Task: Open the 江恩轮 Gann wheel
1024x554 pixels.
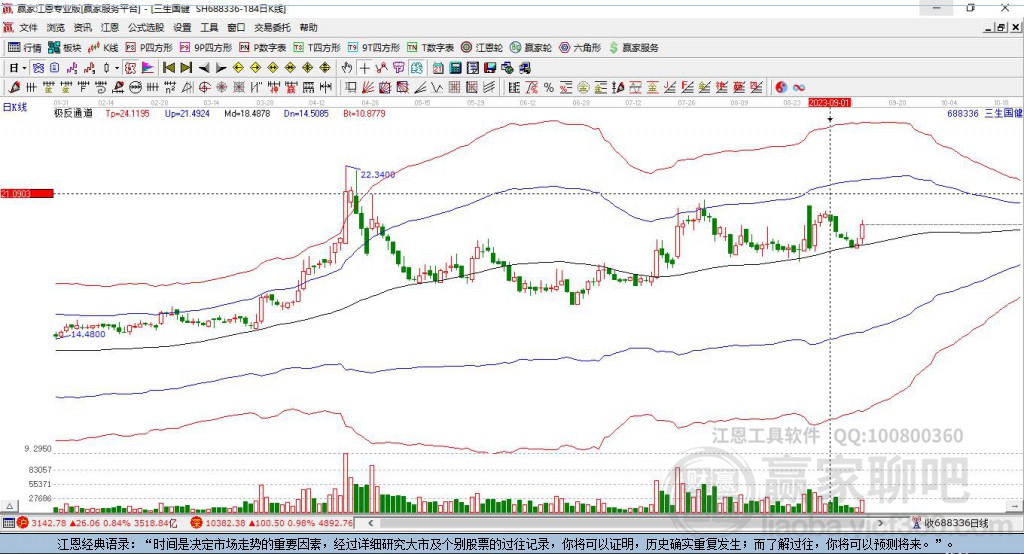Action: [482, 48]
